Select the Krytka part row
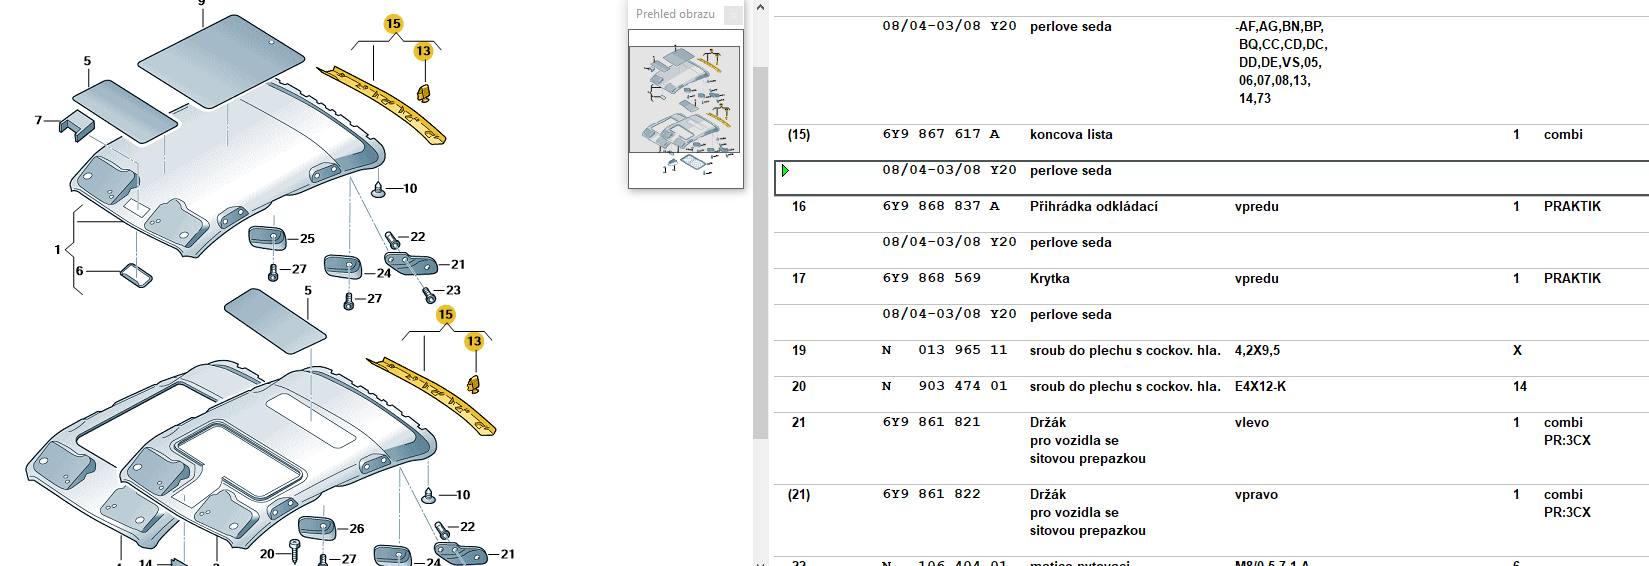The width and height of the screenshot is (1649, 566). pos(1049,279)
